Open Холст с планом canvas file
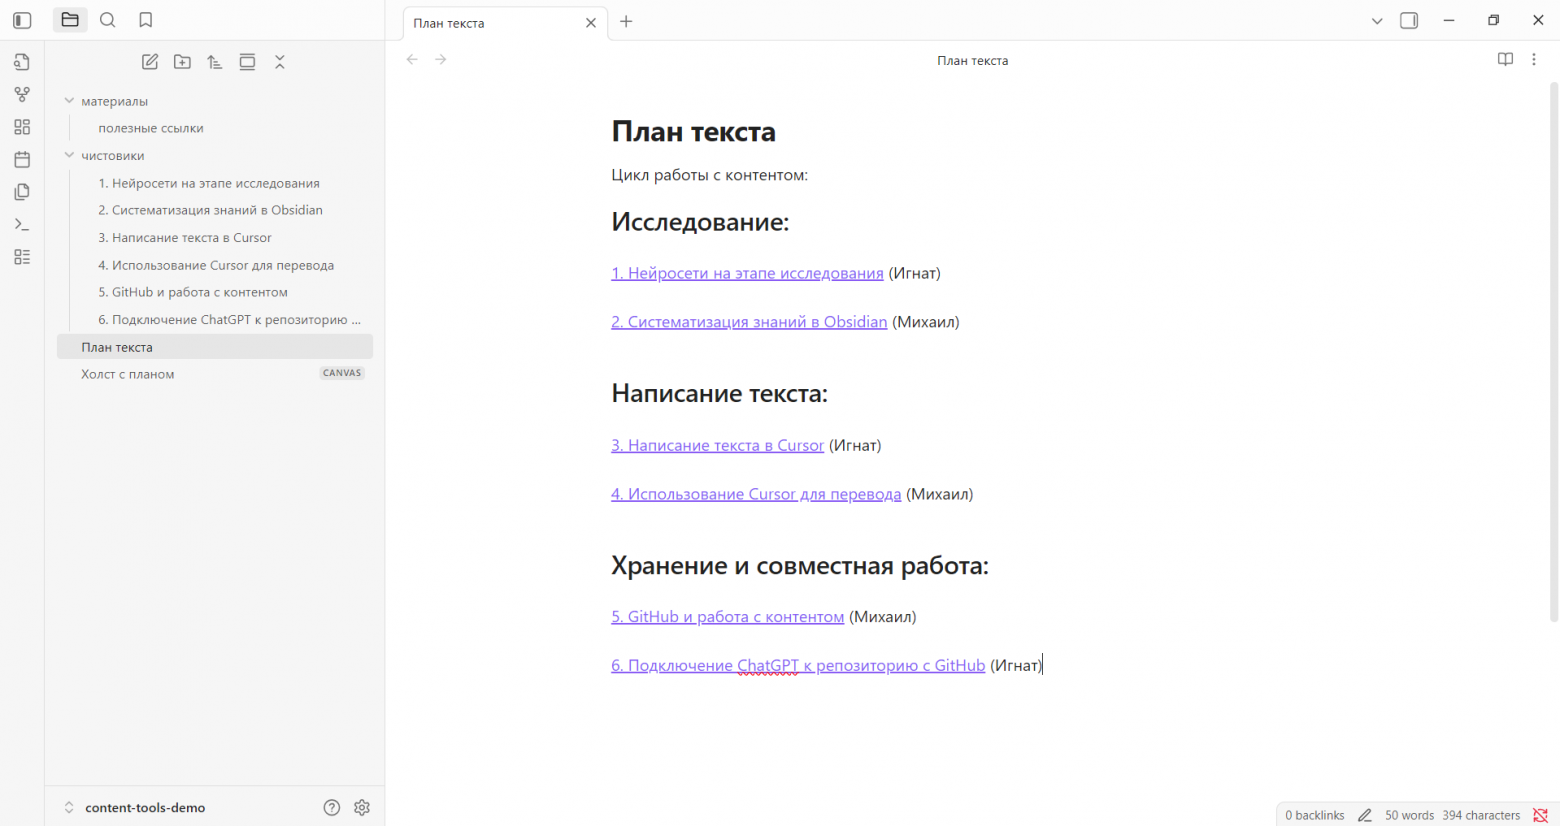This screenshot has width=1560, height=826. pyautogui.click(x=128, y=374)
